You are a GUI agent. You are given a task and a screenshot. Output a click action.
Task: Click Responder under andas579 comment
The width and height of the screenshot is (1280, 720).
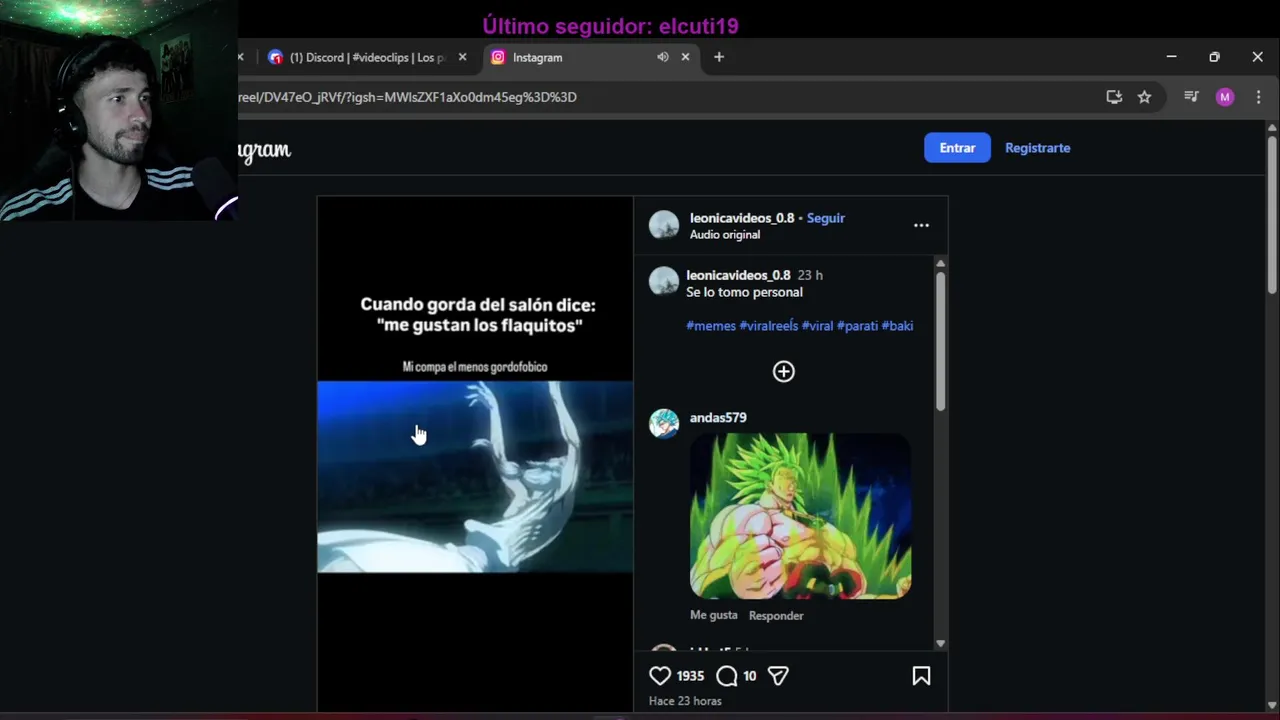(x=776, y=616)
